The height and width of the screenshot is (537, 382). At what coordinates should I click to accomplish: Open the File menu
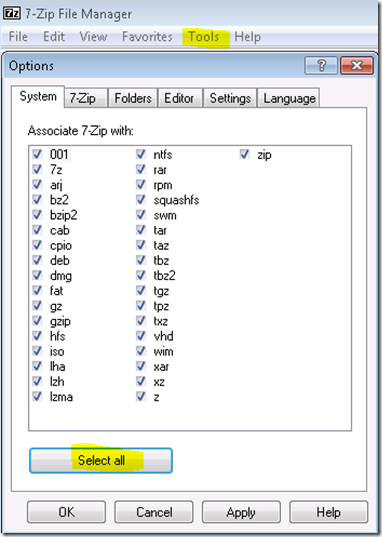(18, 36)
